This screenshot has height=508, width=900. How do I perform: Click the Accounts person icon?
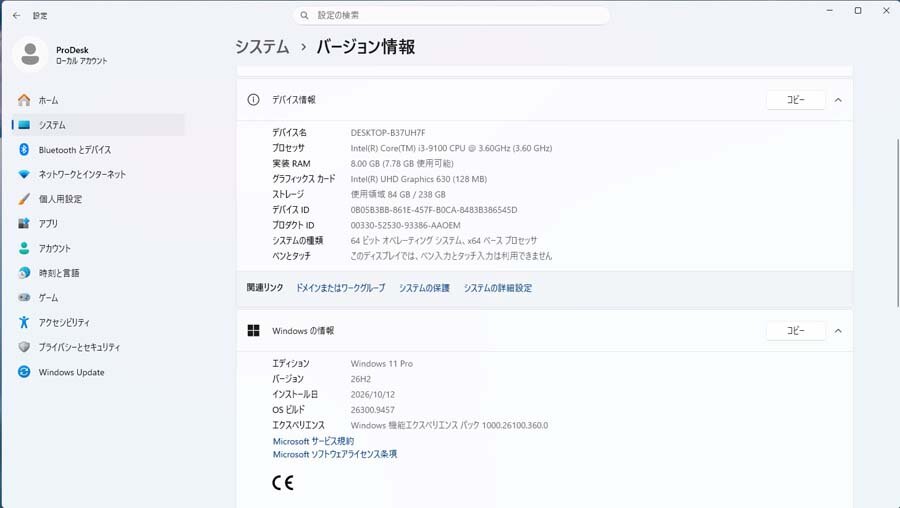pyautogui.click(x=24, y=248)
